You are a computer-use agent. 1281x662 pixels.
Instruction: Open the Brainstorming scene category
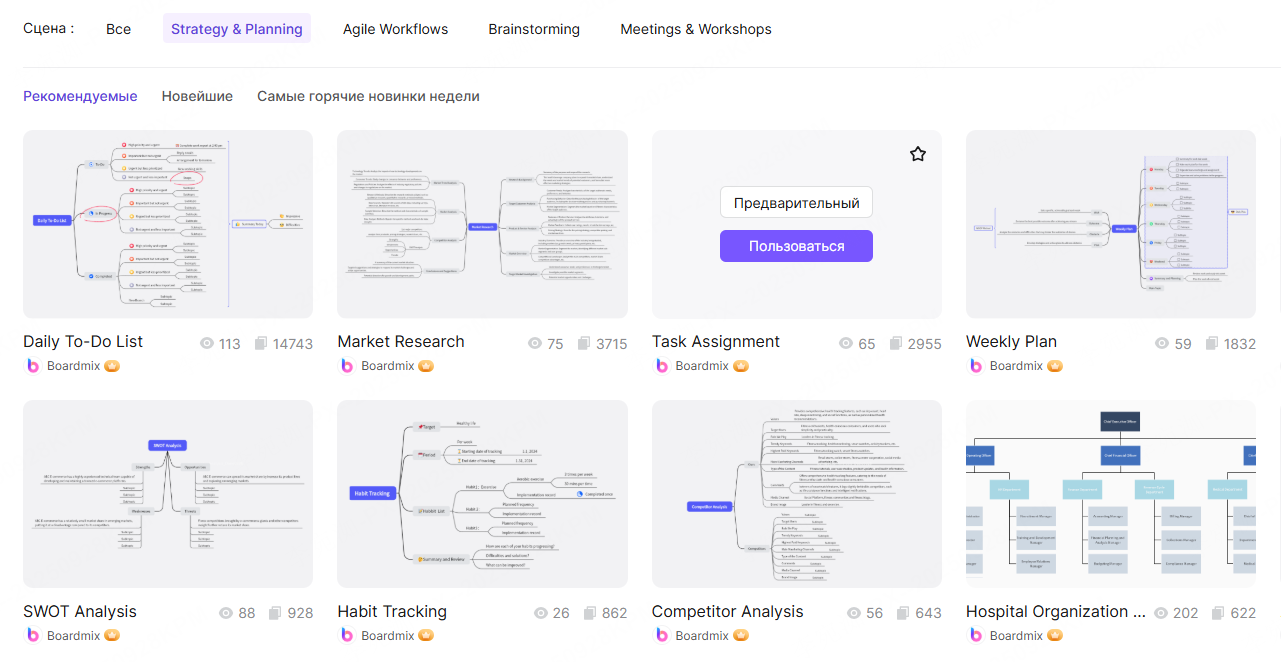[x=534, y=29]
